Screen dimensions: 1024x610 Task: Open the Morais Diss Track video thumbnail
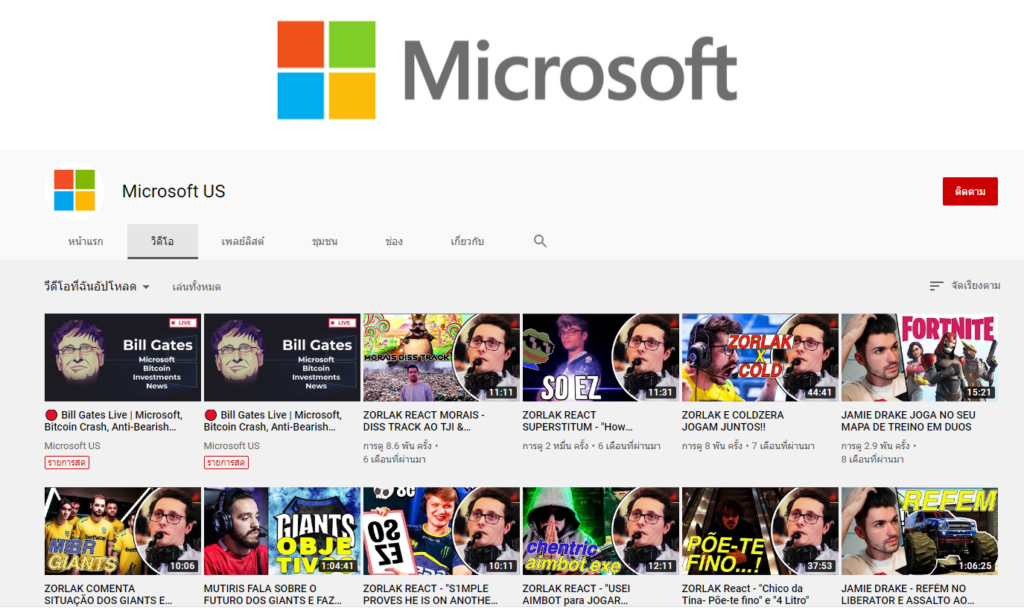point(441,357)
